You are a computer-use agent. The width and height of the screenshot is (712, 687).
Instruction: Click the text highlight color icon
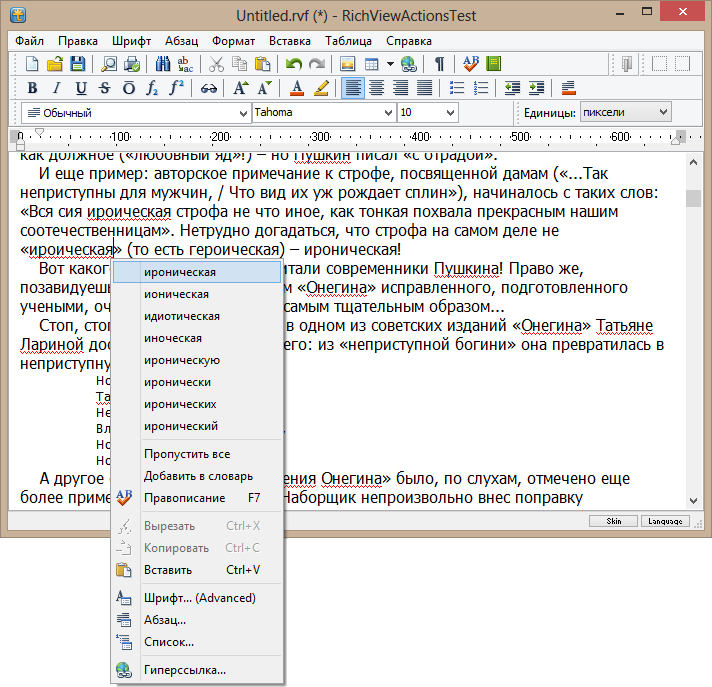click(321, 88)
